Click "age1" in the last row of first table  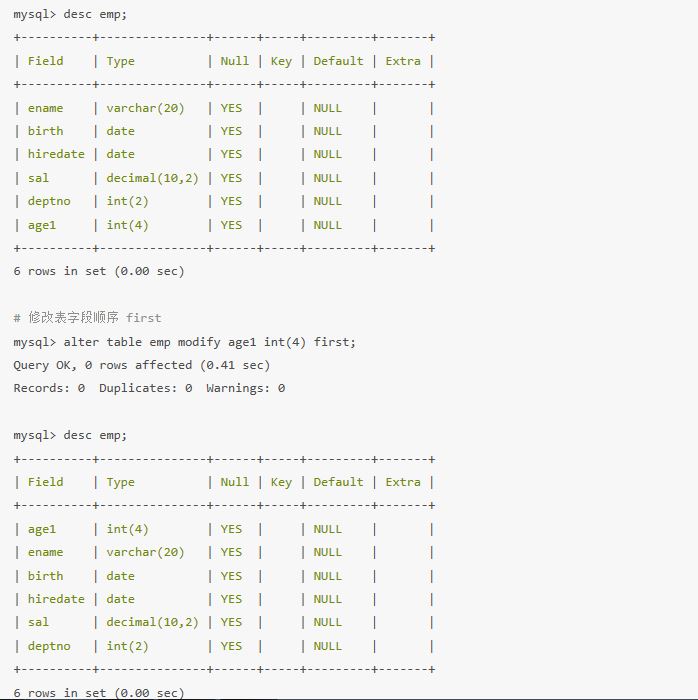(42, 225)
